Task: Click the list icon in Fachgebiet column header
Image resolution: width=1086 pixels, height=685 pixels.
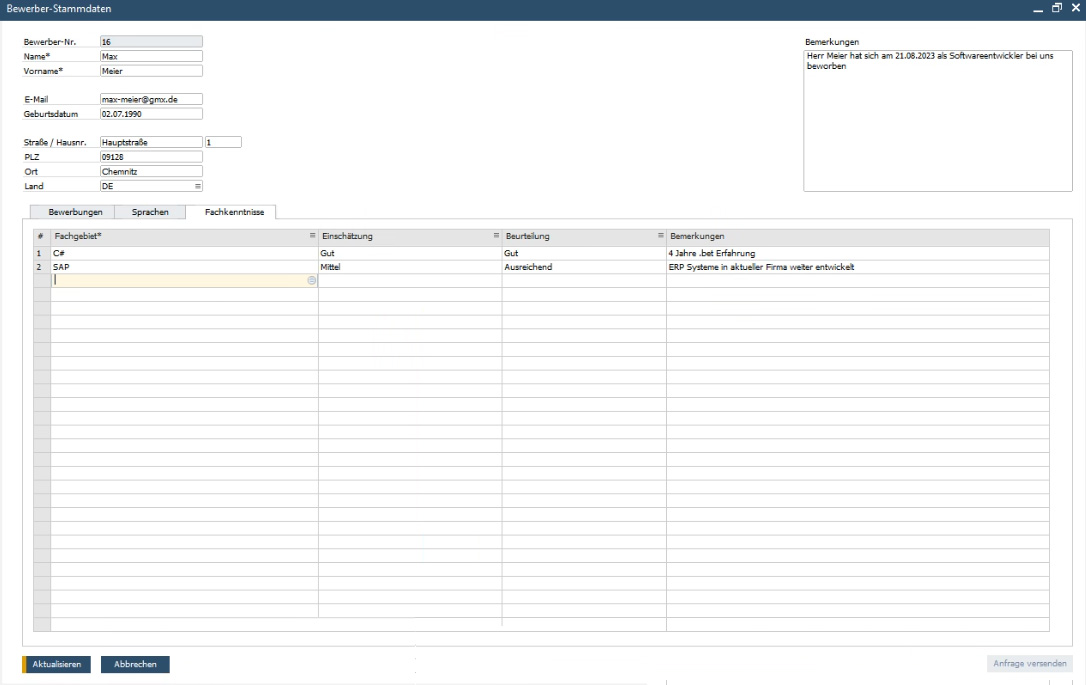Action: (312, 235)
